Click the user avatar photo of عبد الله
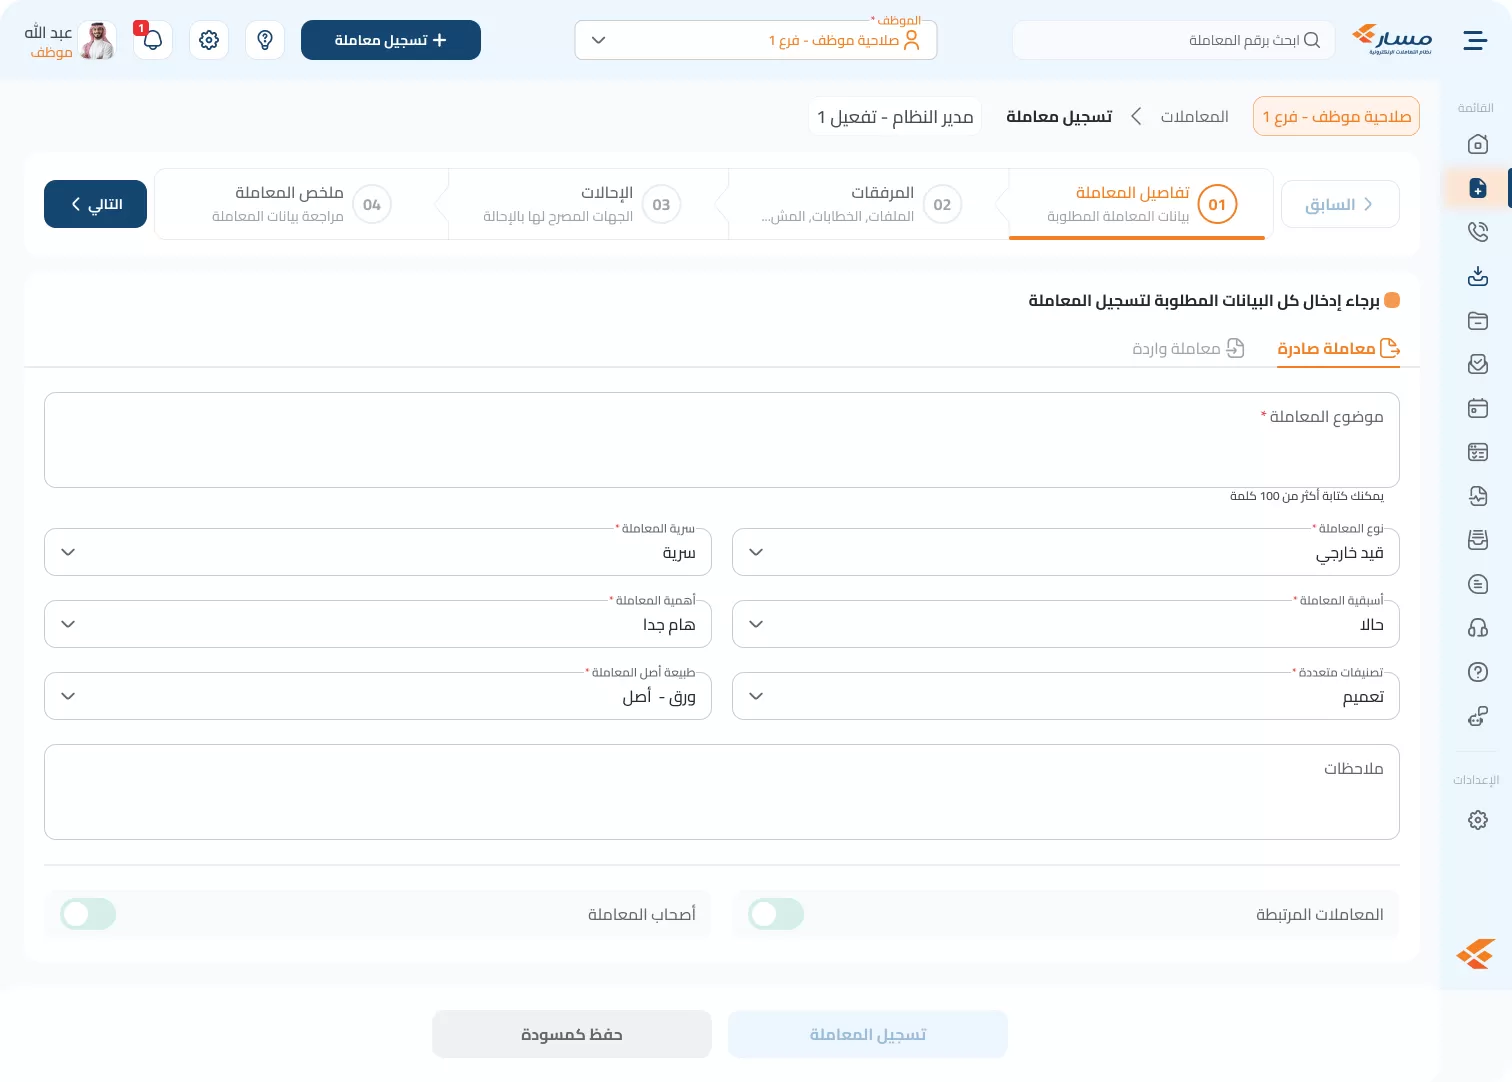 97,41
